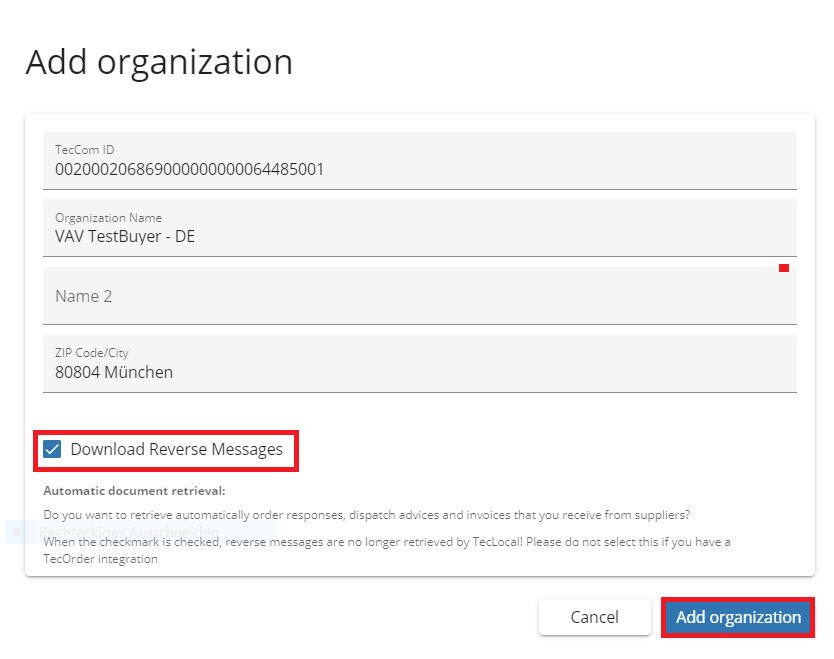Screen dimensions: 834x659
Task: Toggle the checkmark for reverse message retrieval
Action: pos(52,449)
